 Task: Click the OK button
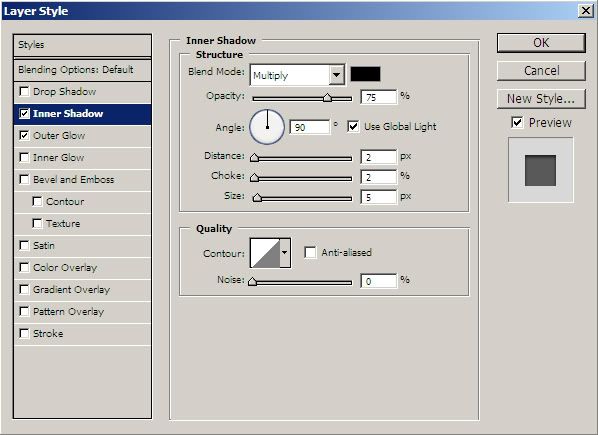pos(541,43)
